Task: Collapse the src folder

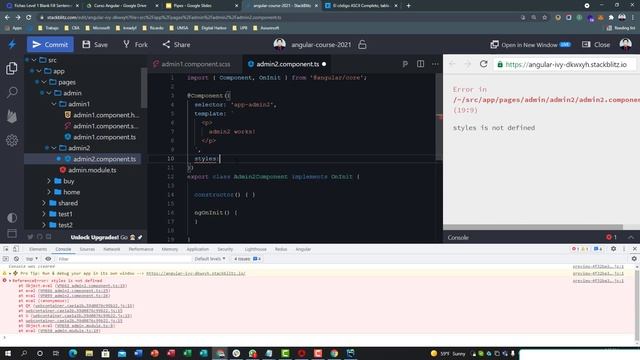Action: point(34,60)
